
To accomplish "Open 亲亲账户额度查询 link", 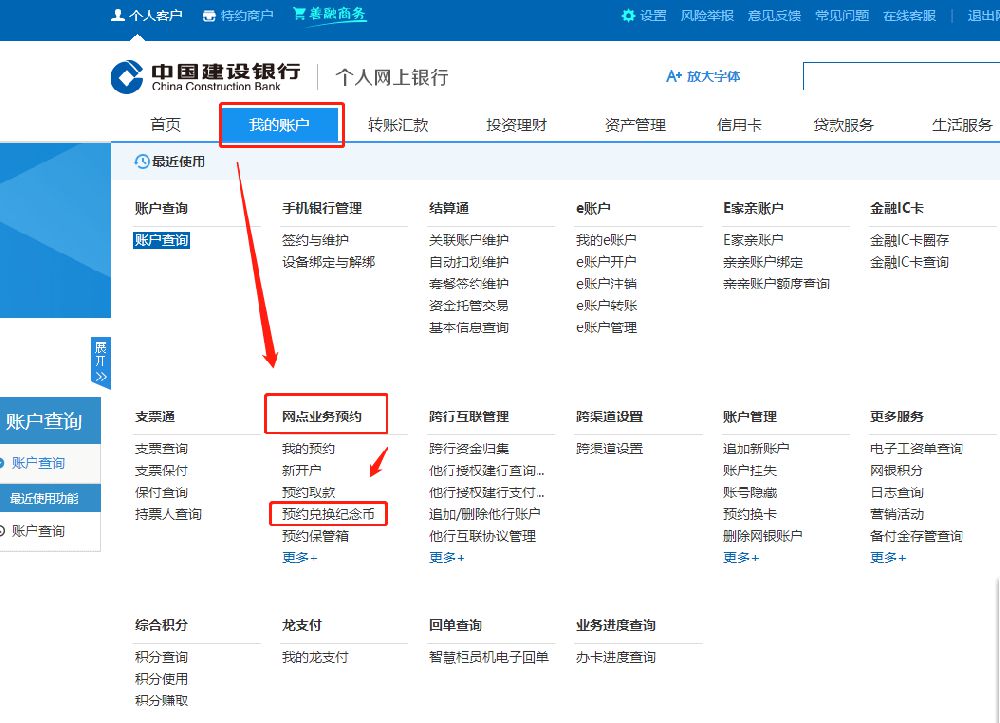I will (776, 284).
